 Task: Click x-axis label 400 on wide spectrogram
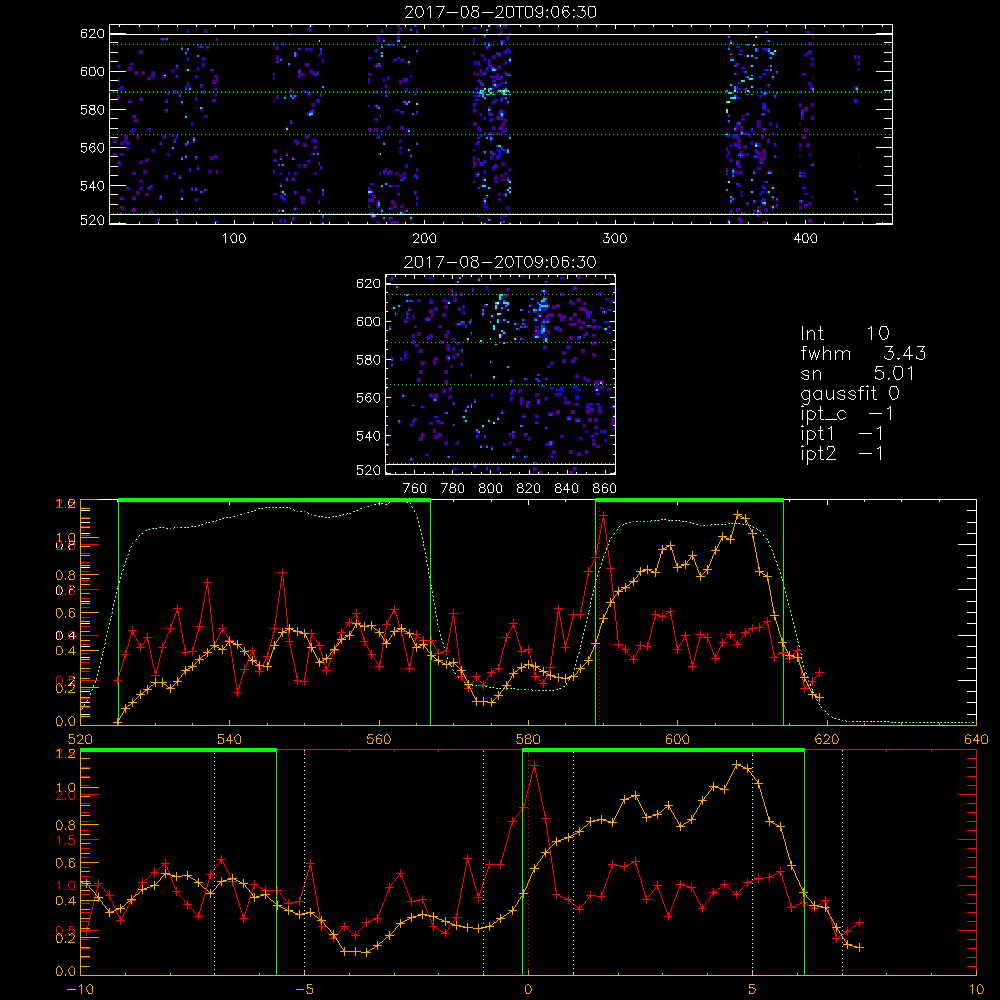point(805,239)
